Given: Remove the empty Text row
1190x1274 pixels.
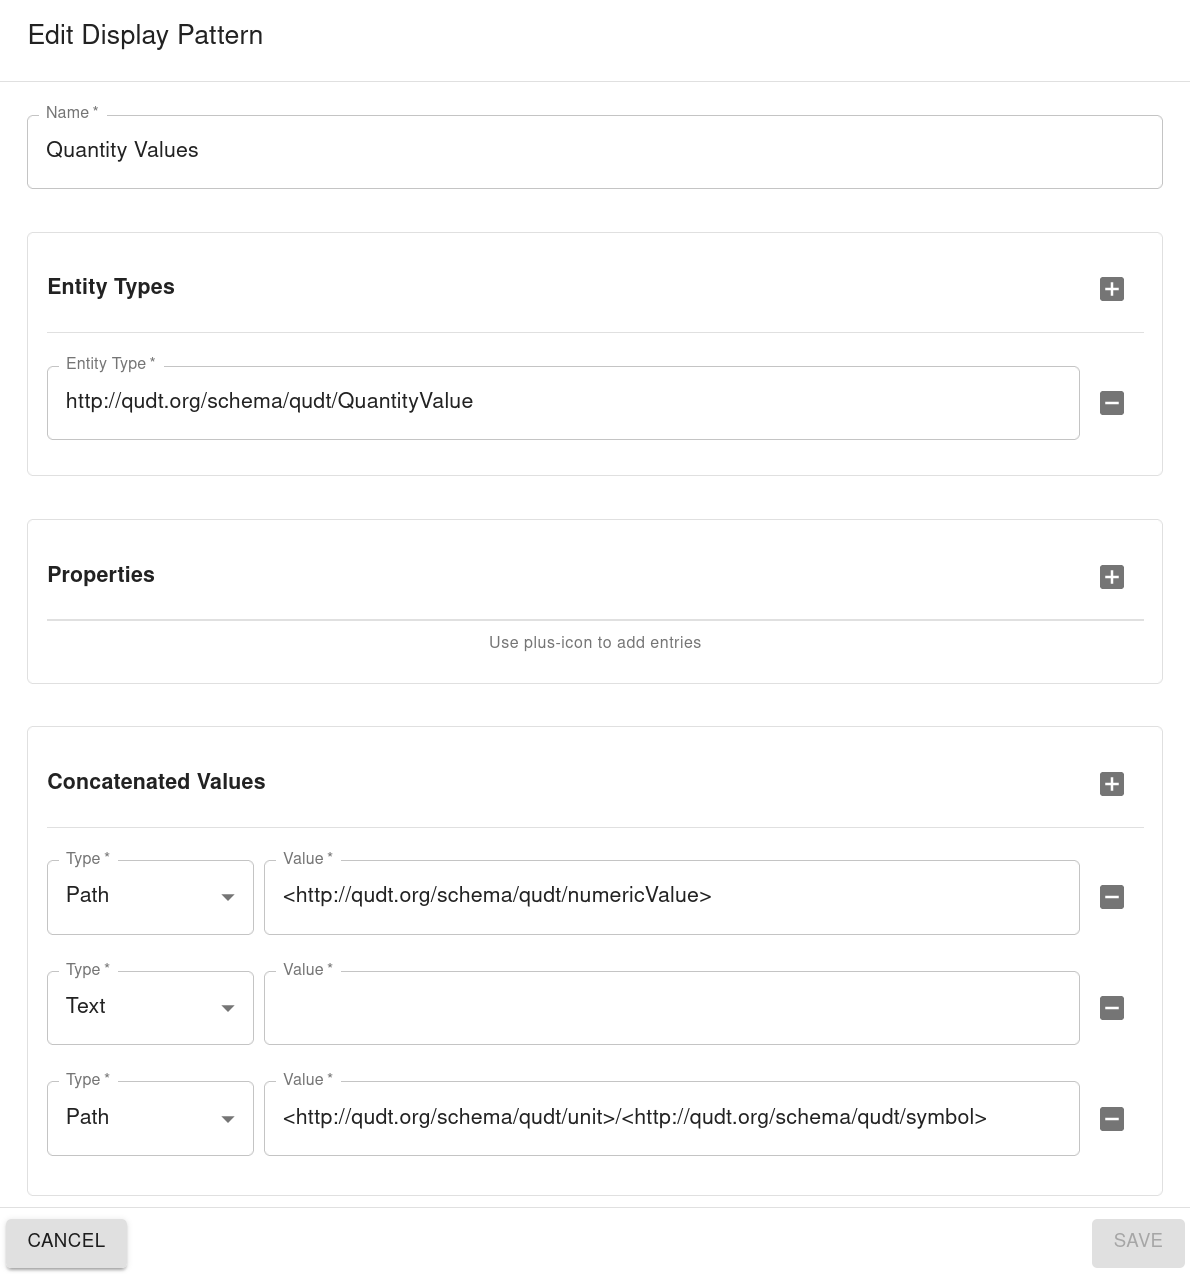Looking at the screenshot, I should click(1111, 1008).
